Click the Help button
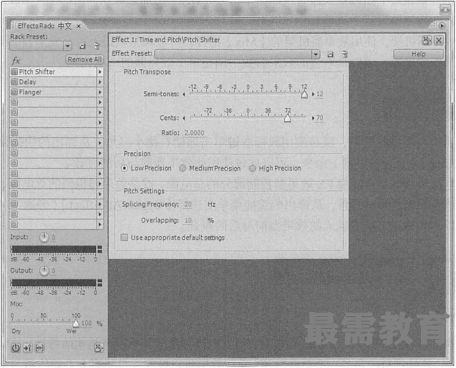Viewport: 456px width, 368px height. click(418, 54)
